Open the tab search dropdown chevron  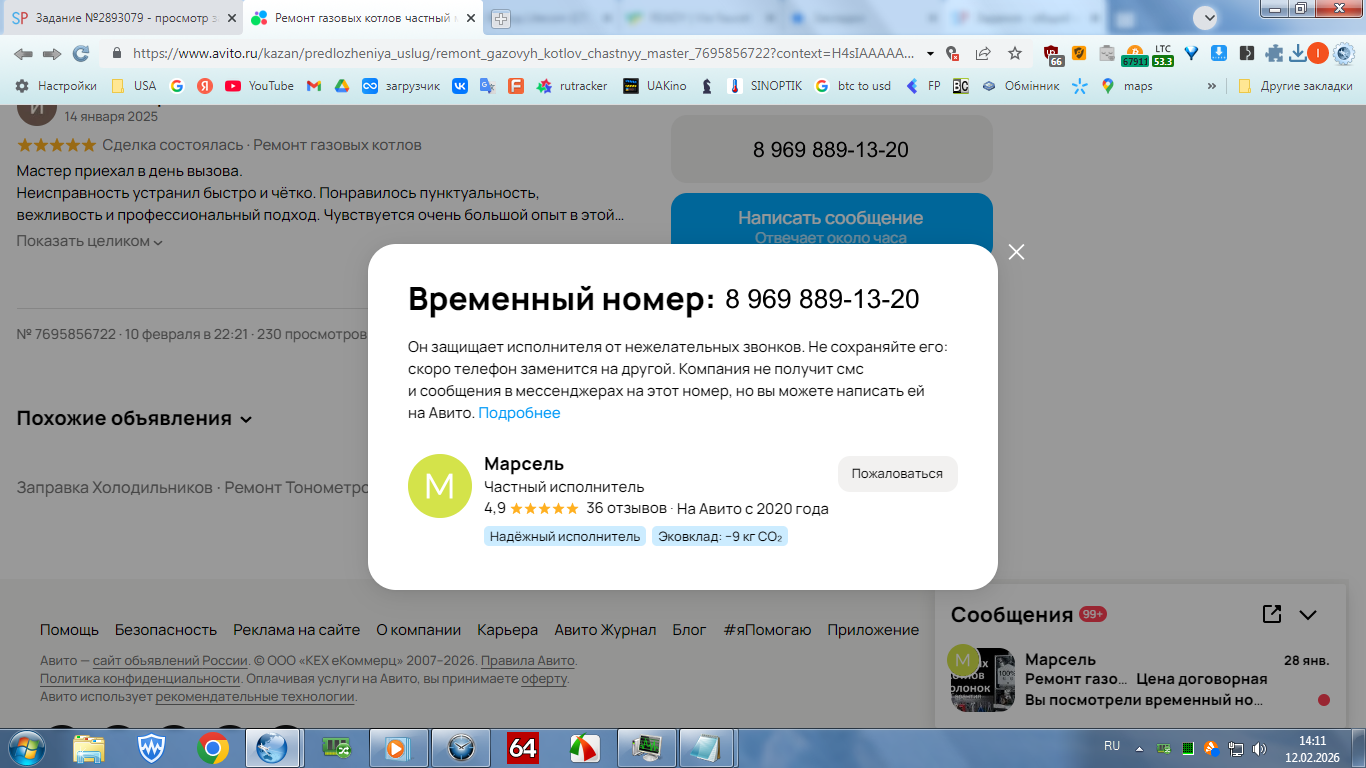[x=1206, y=17]
